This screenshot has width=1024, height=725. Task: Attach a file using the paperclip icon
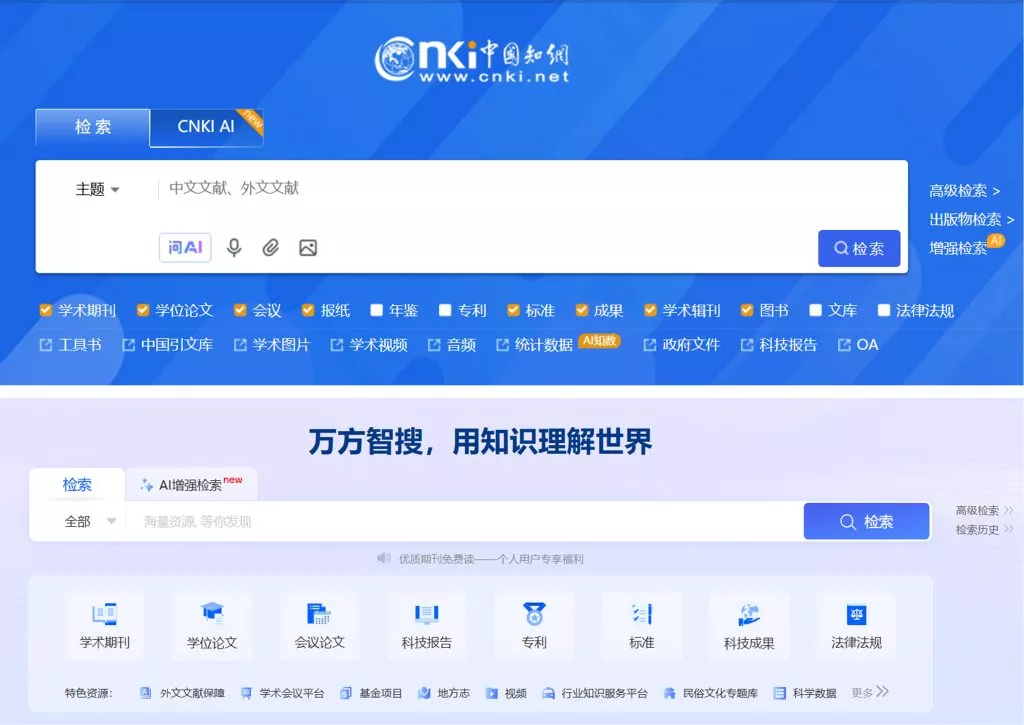pos(270,247)
